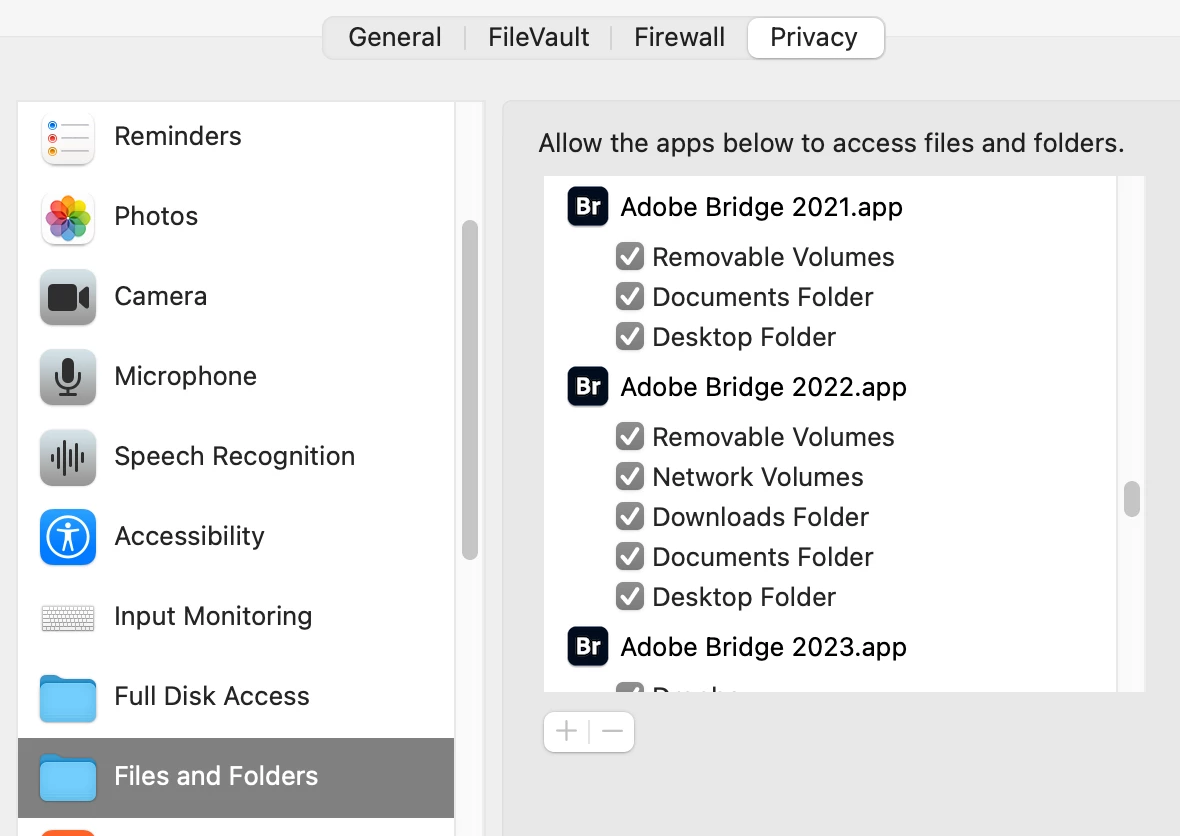The height and width of the screenshot is (836, 1180).
Task: Select Speech Recognition category label
Action: point(234,456)
